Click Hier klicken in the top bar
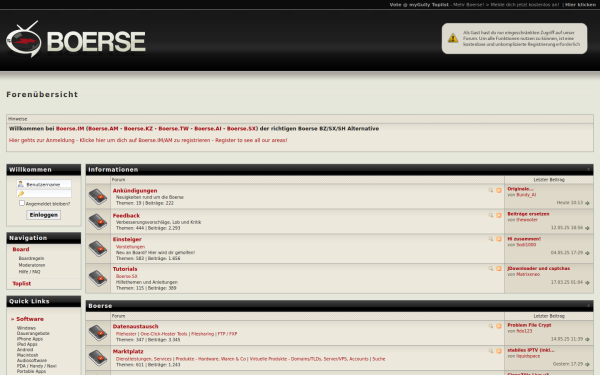 click(580, 5)
